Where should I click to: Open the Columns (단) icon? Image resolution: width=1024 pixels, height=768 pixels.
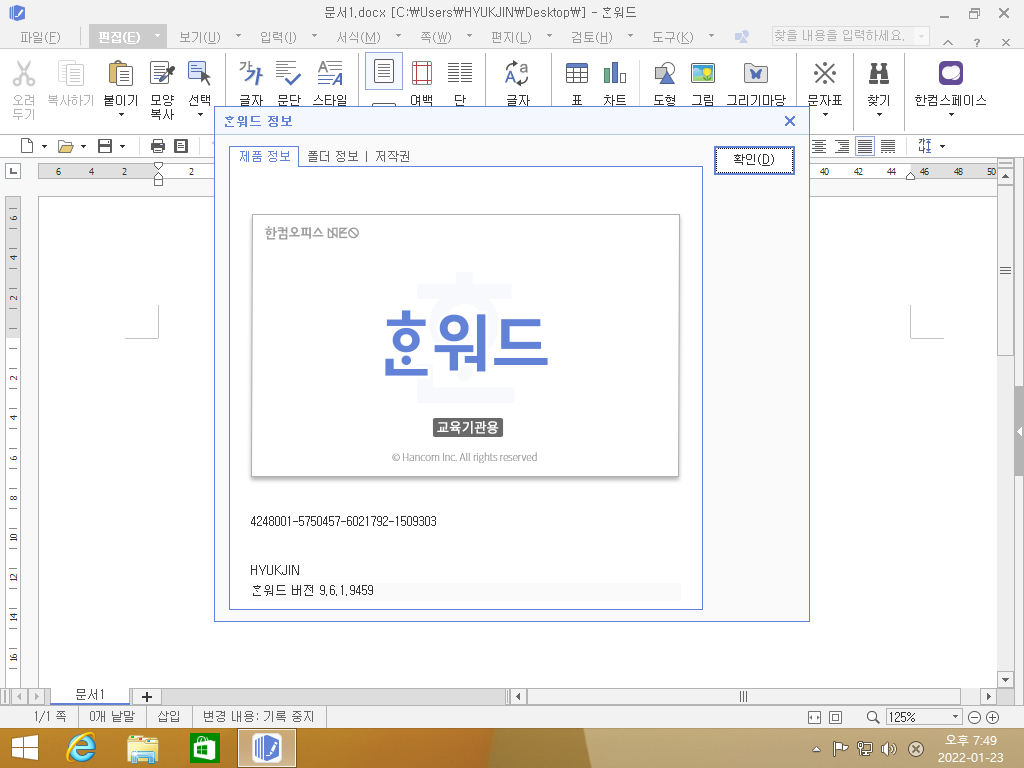(460, 73)
